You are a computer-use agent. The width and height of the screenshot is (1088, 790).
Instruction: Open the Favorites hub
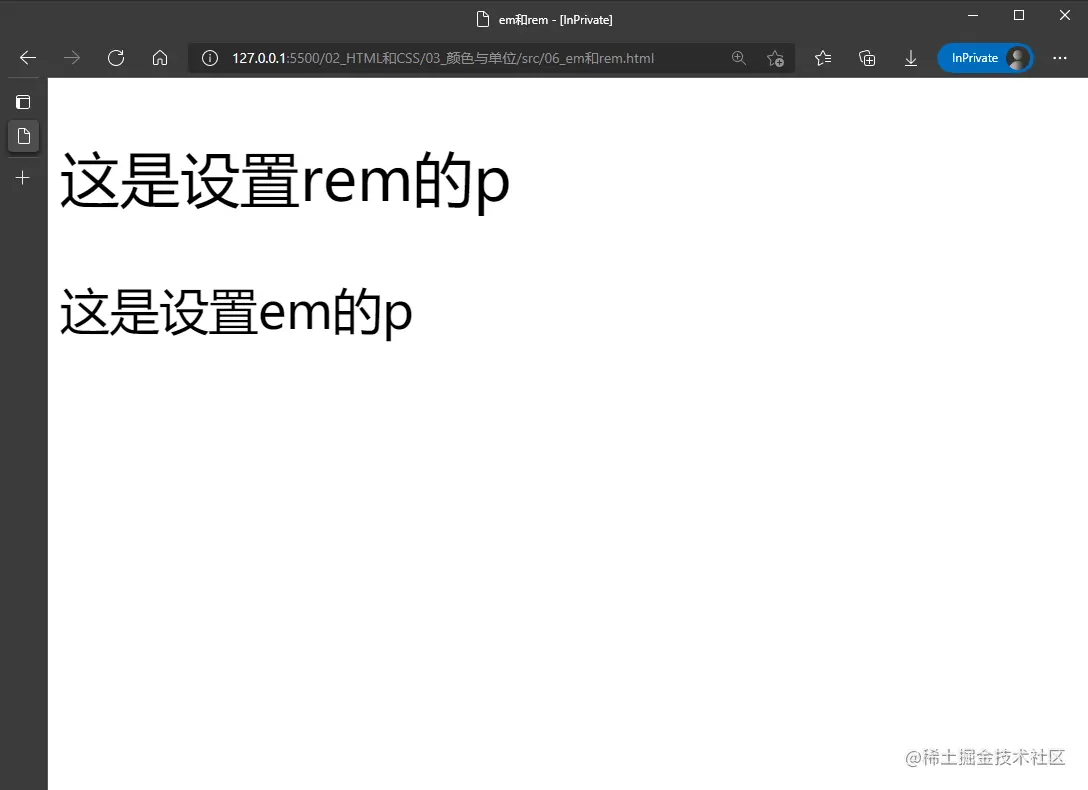823,58
